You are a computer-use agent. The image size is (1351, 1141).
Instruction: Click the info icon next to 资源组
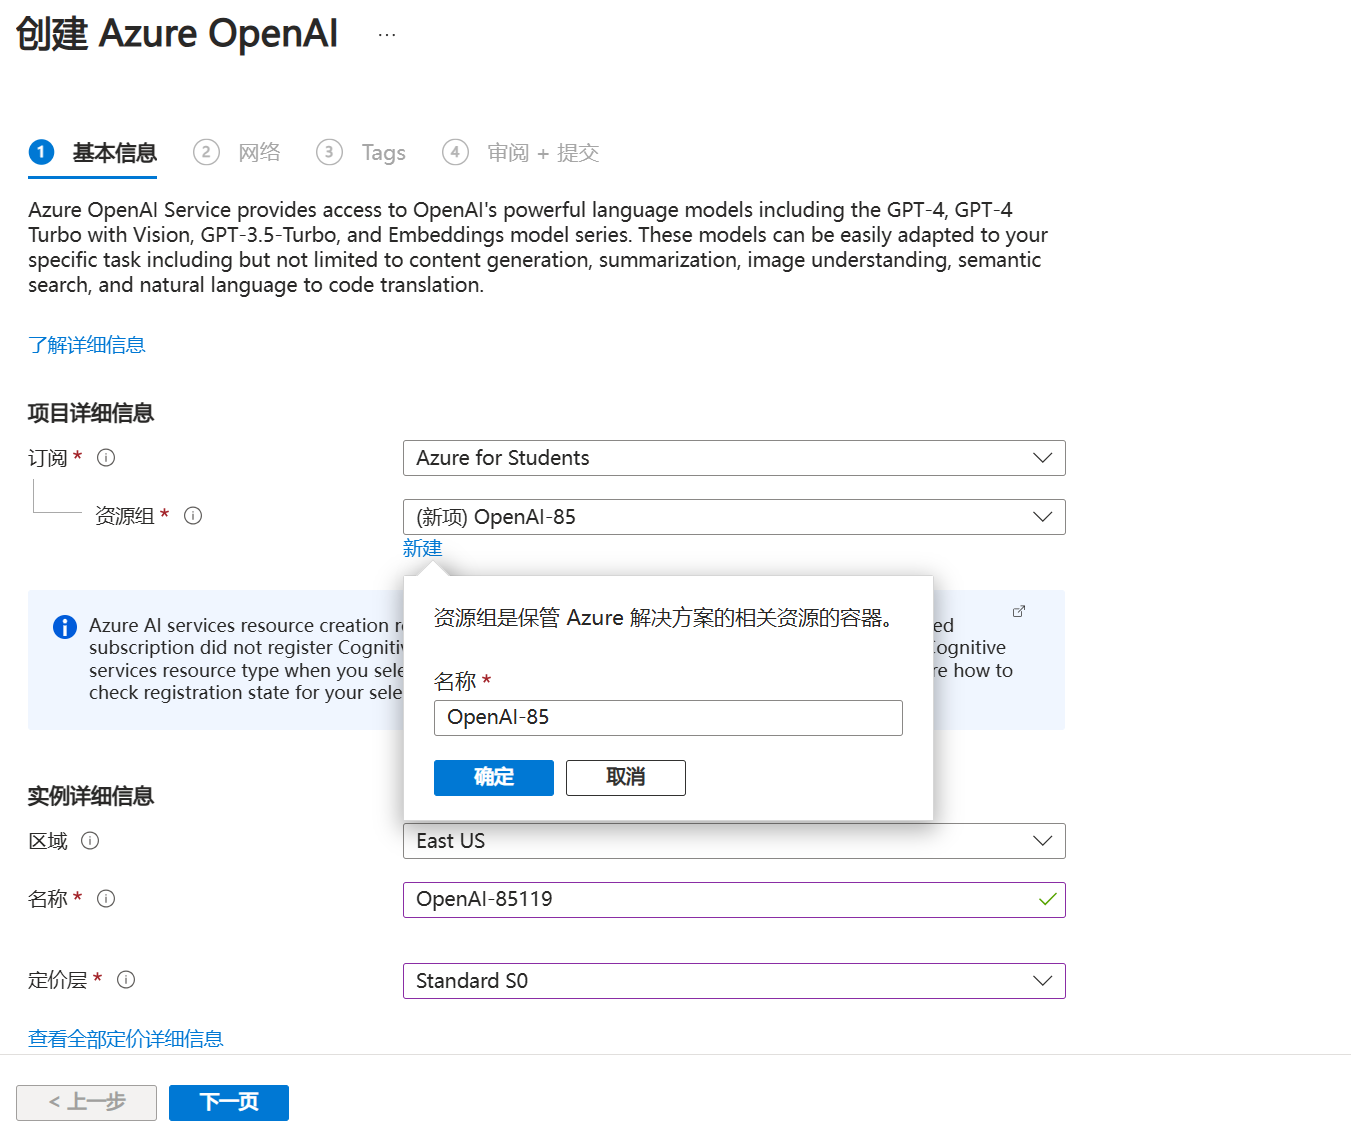point(193,516)
